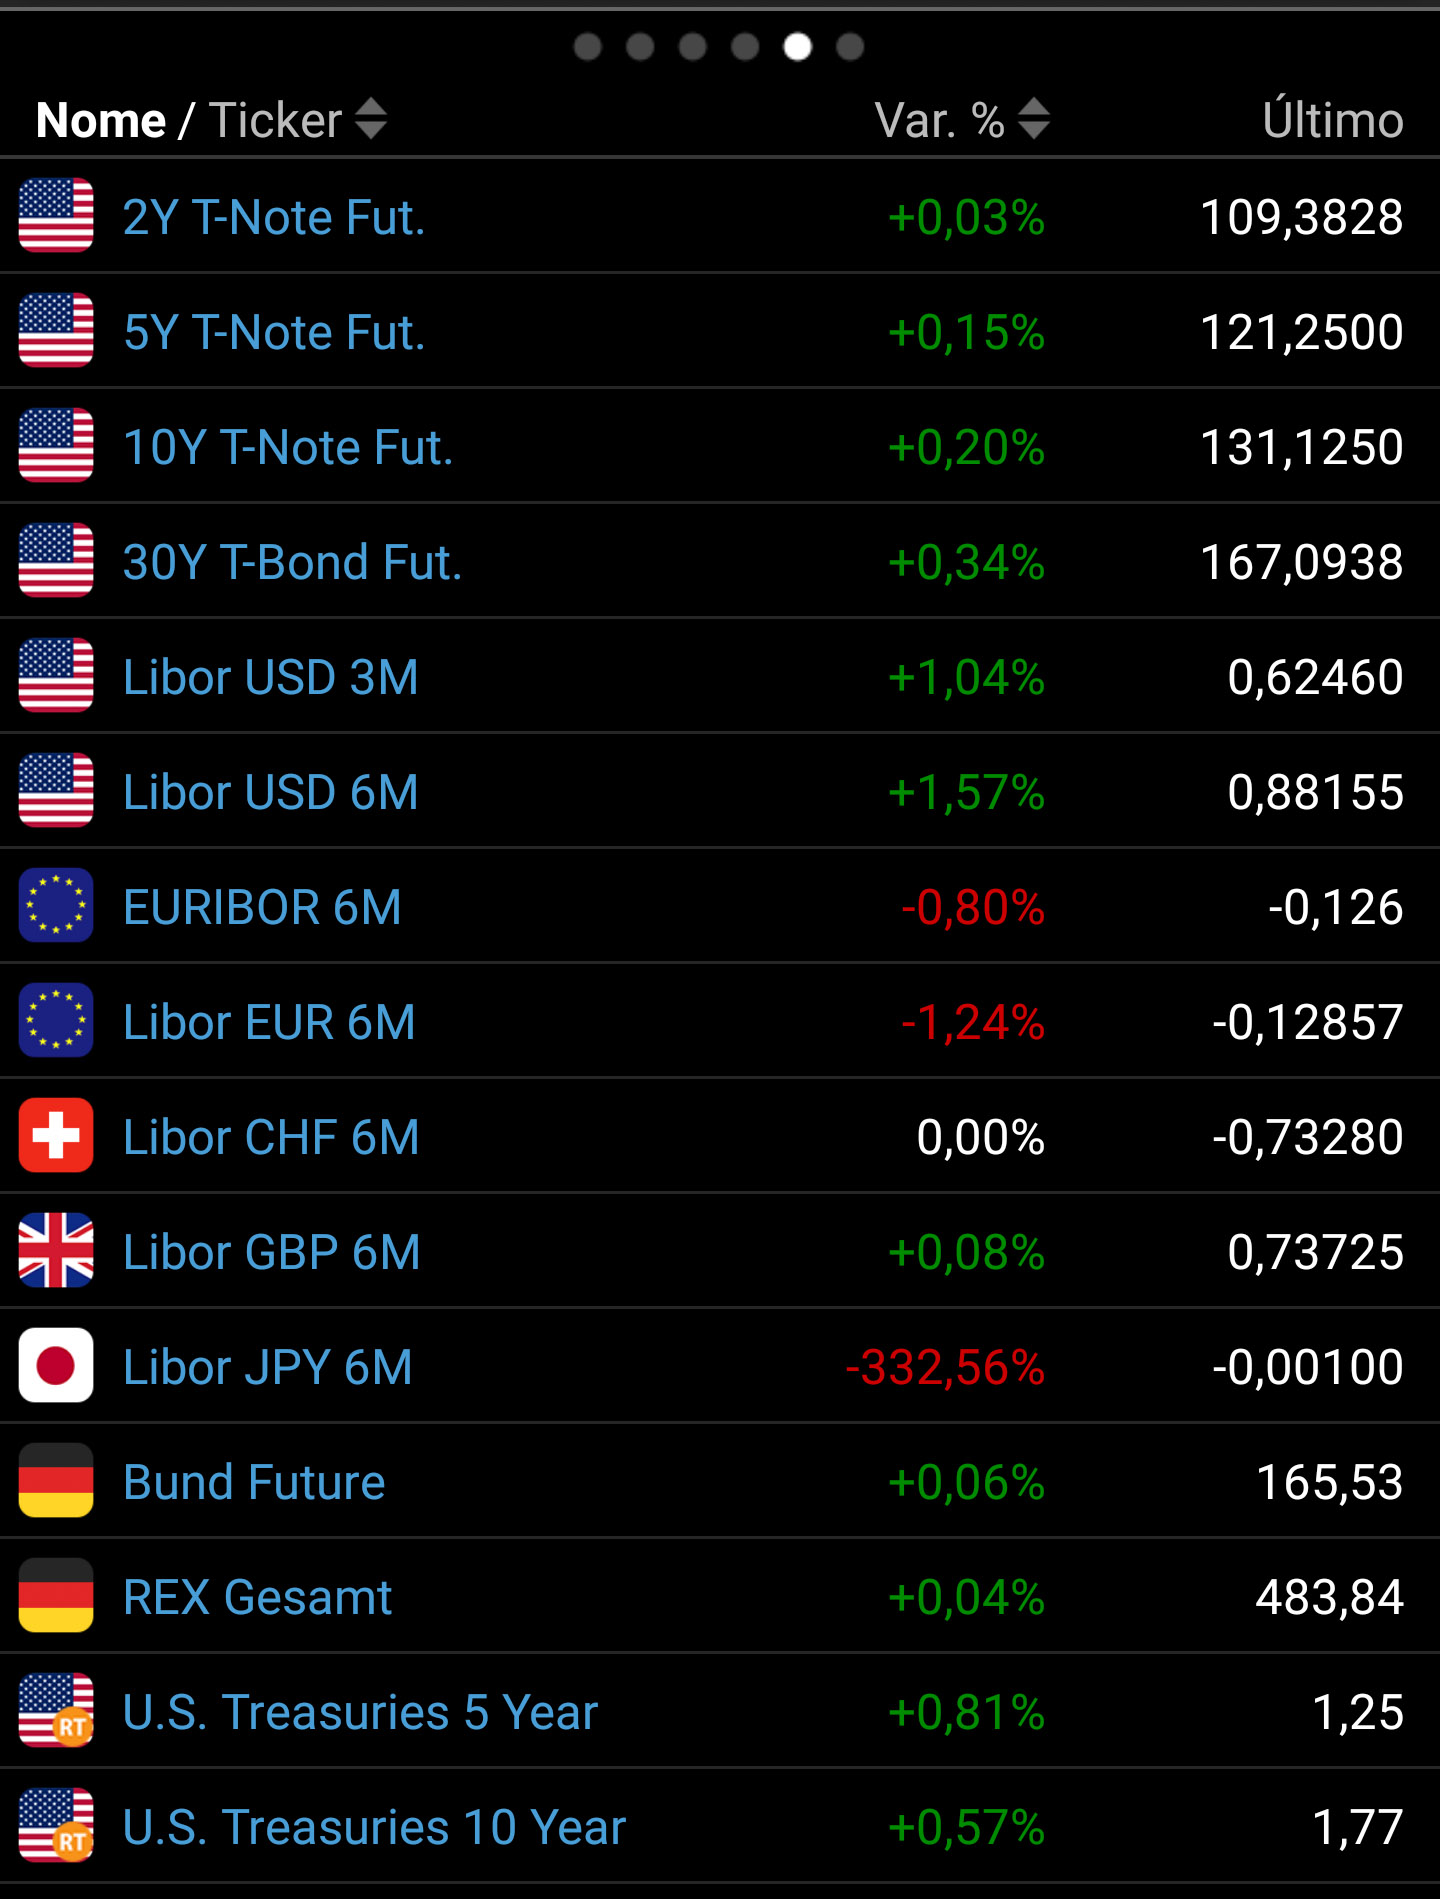
Task: Click the Japan flag icon for Libor JPY 6M
Action: [56, 1366]
